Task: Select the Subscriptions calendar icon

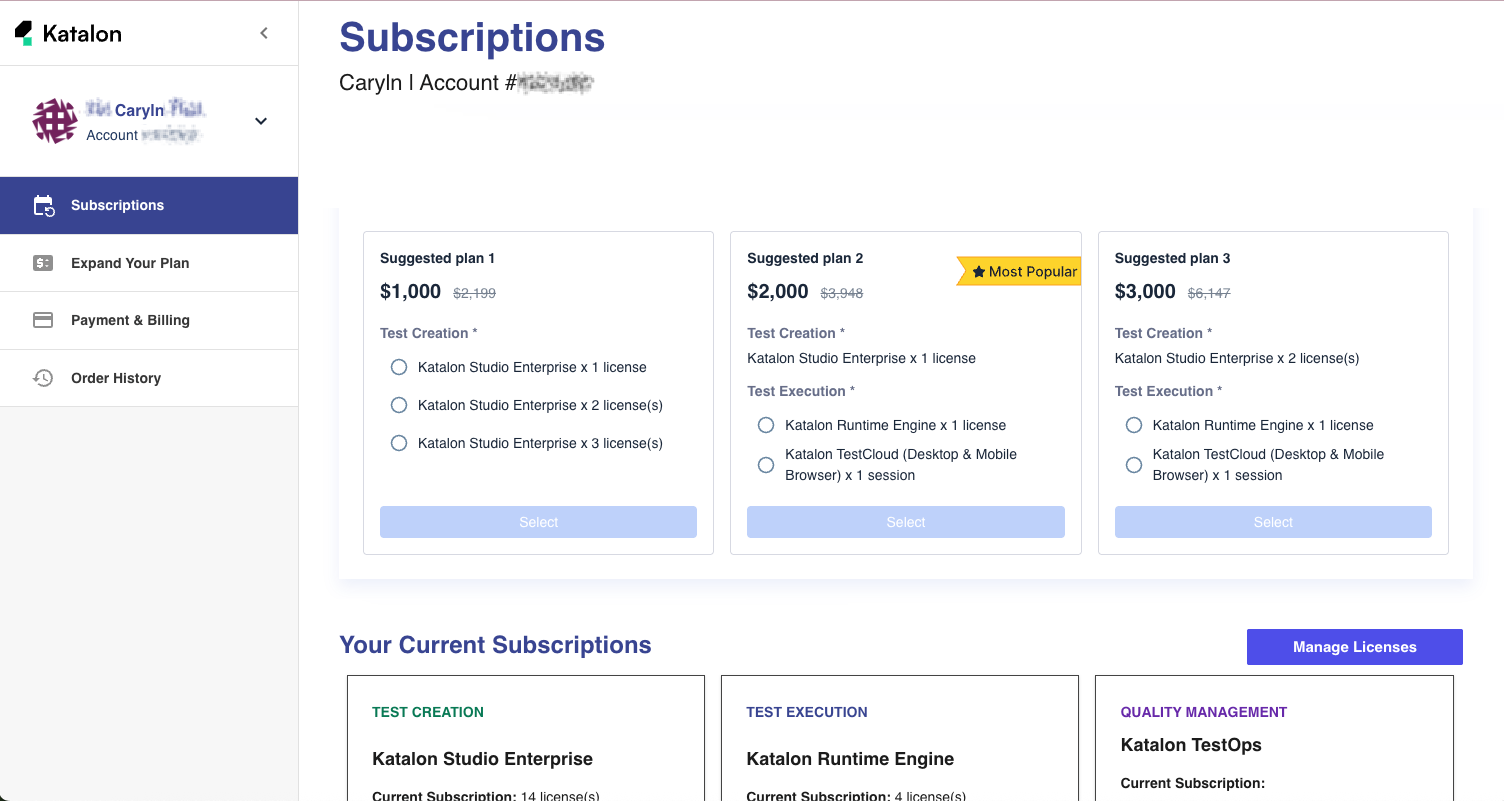Action: 45,205
